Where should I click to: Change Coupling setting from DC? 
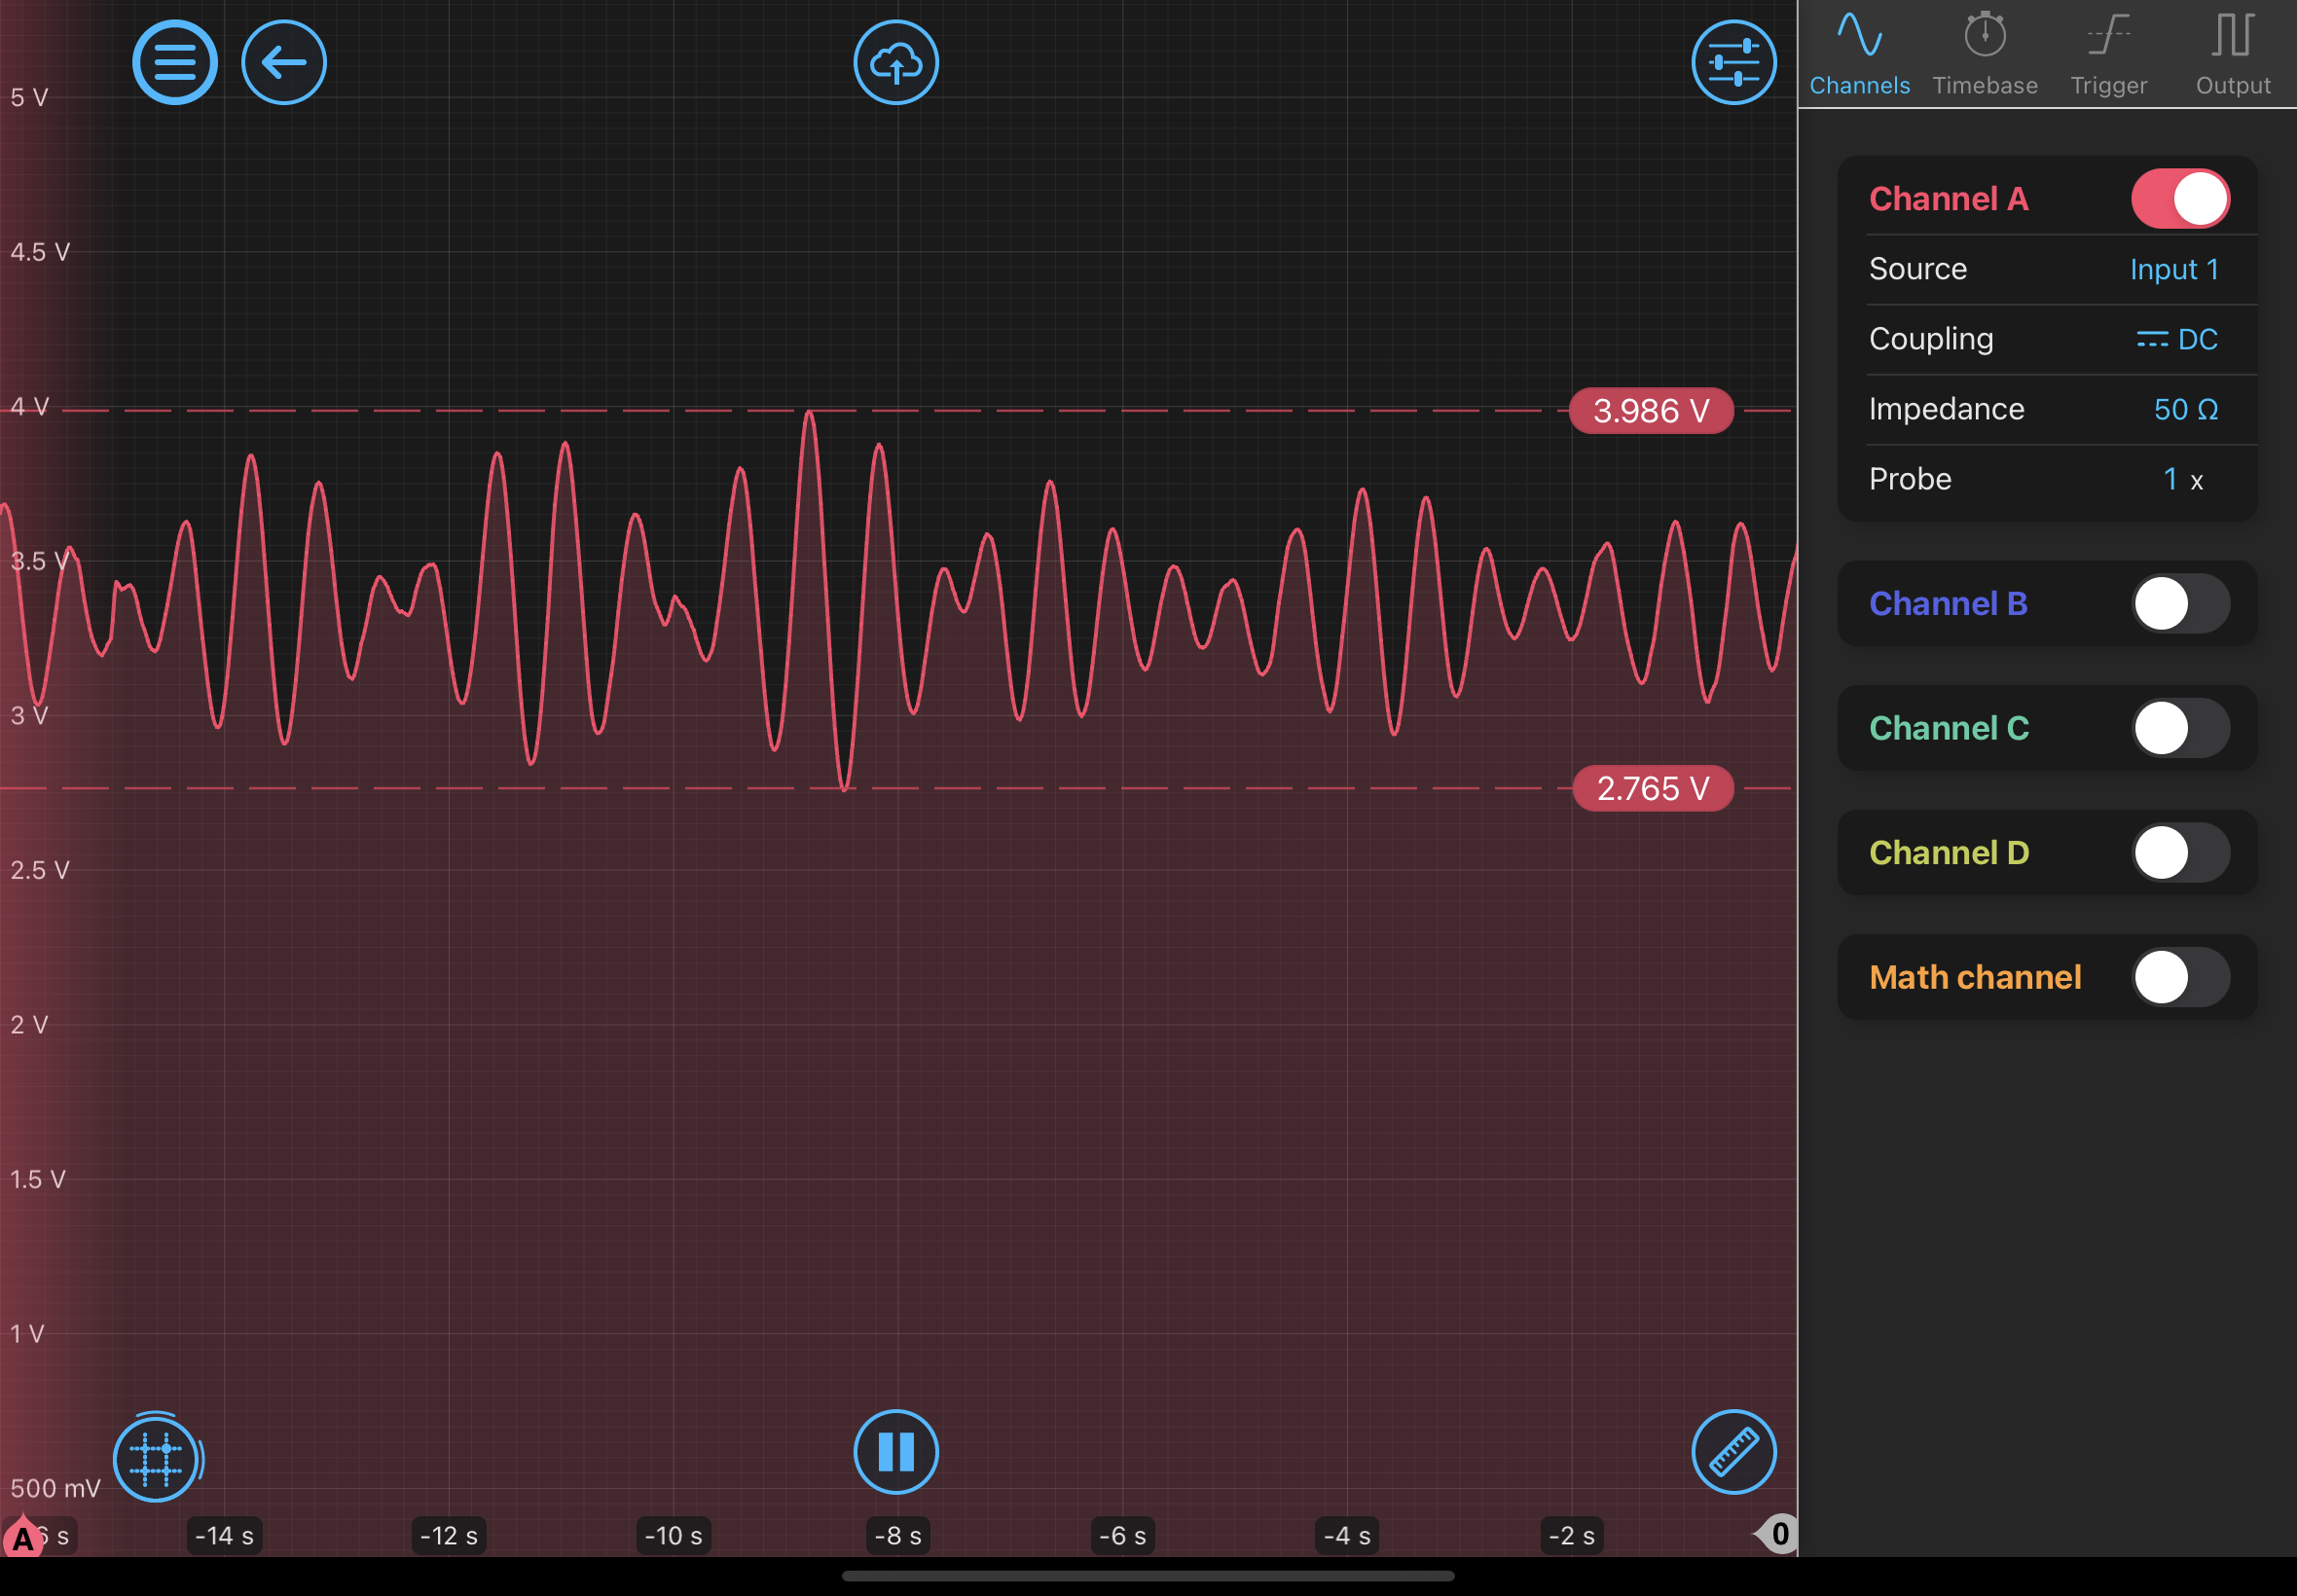pos(2177,339)
